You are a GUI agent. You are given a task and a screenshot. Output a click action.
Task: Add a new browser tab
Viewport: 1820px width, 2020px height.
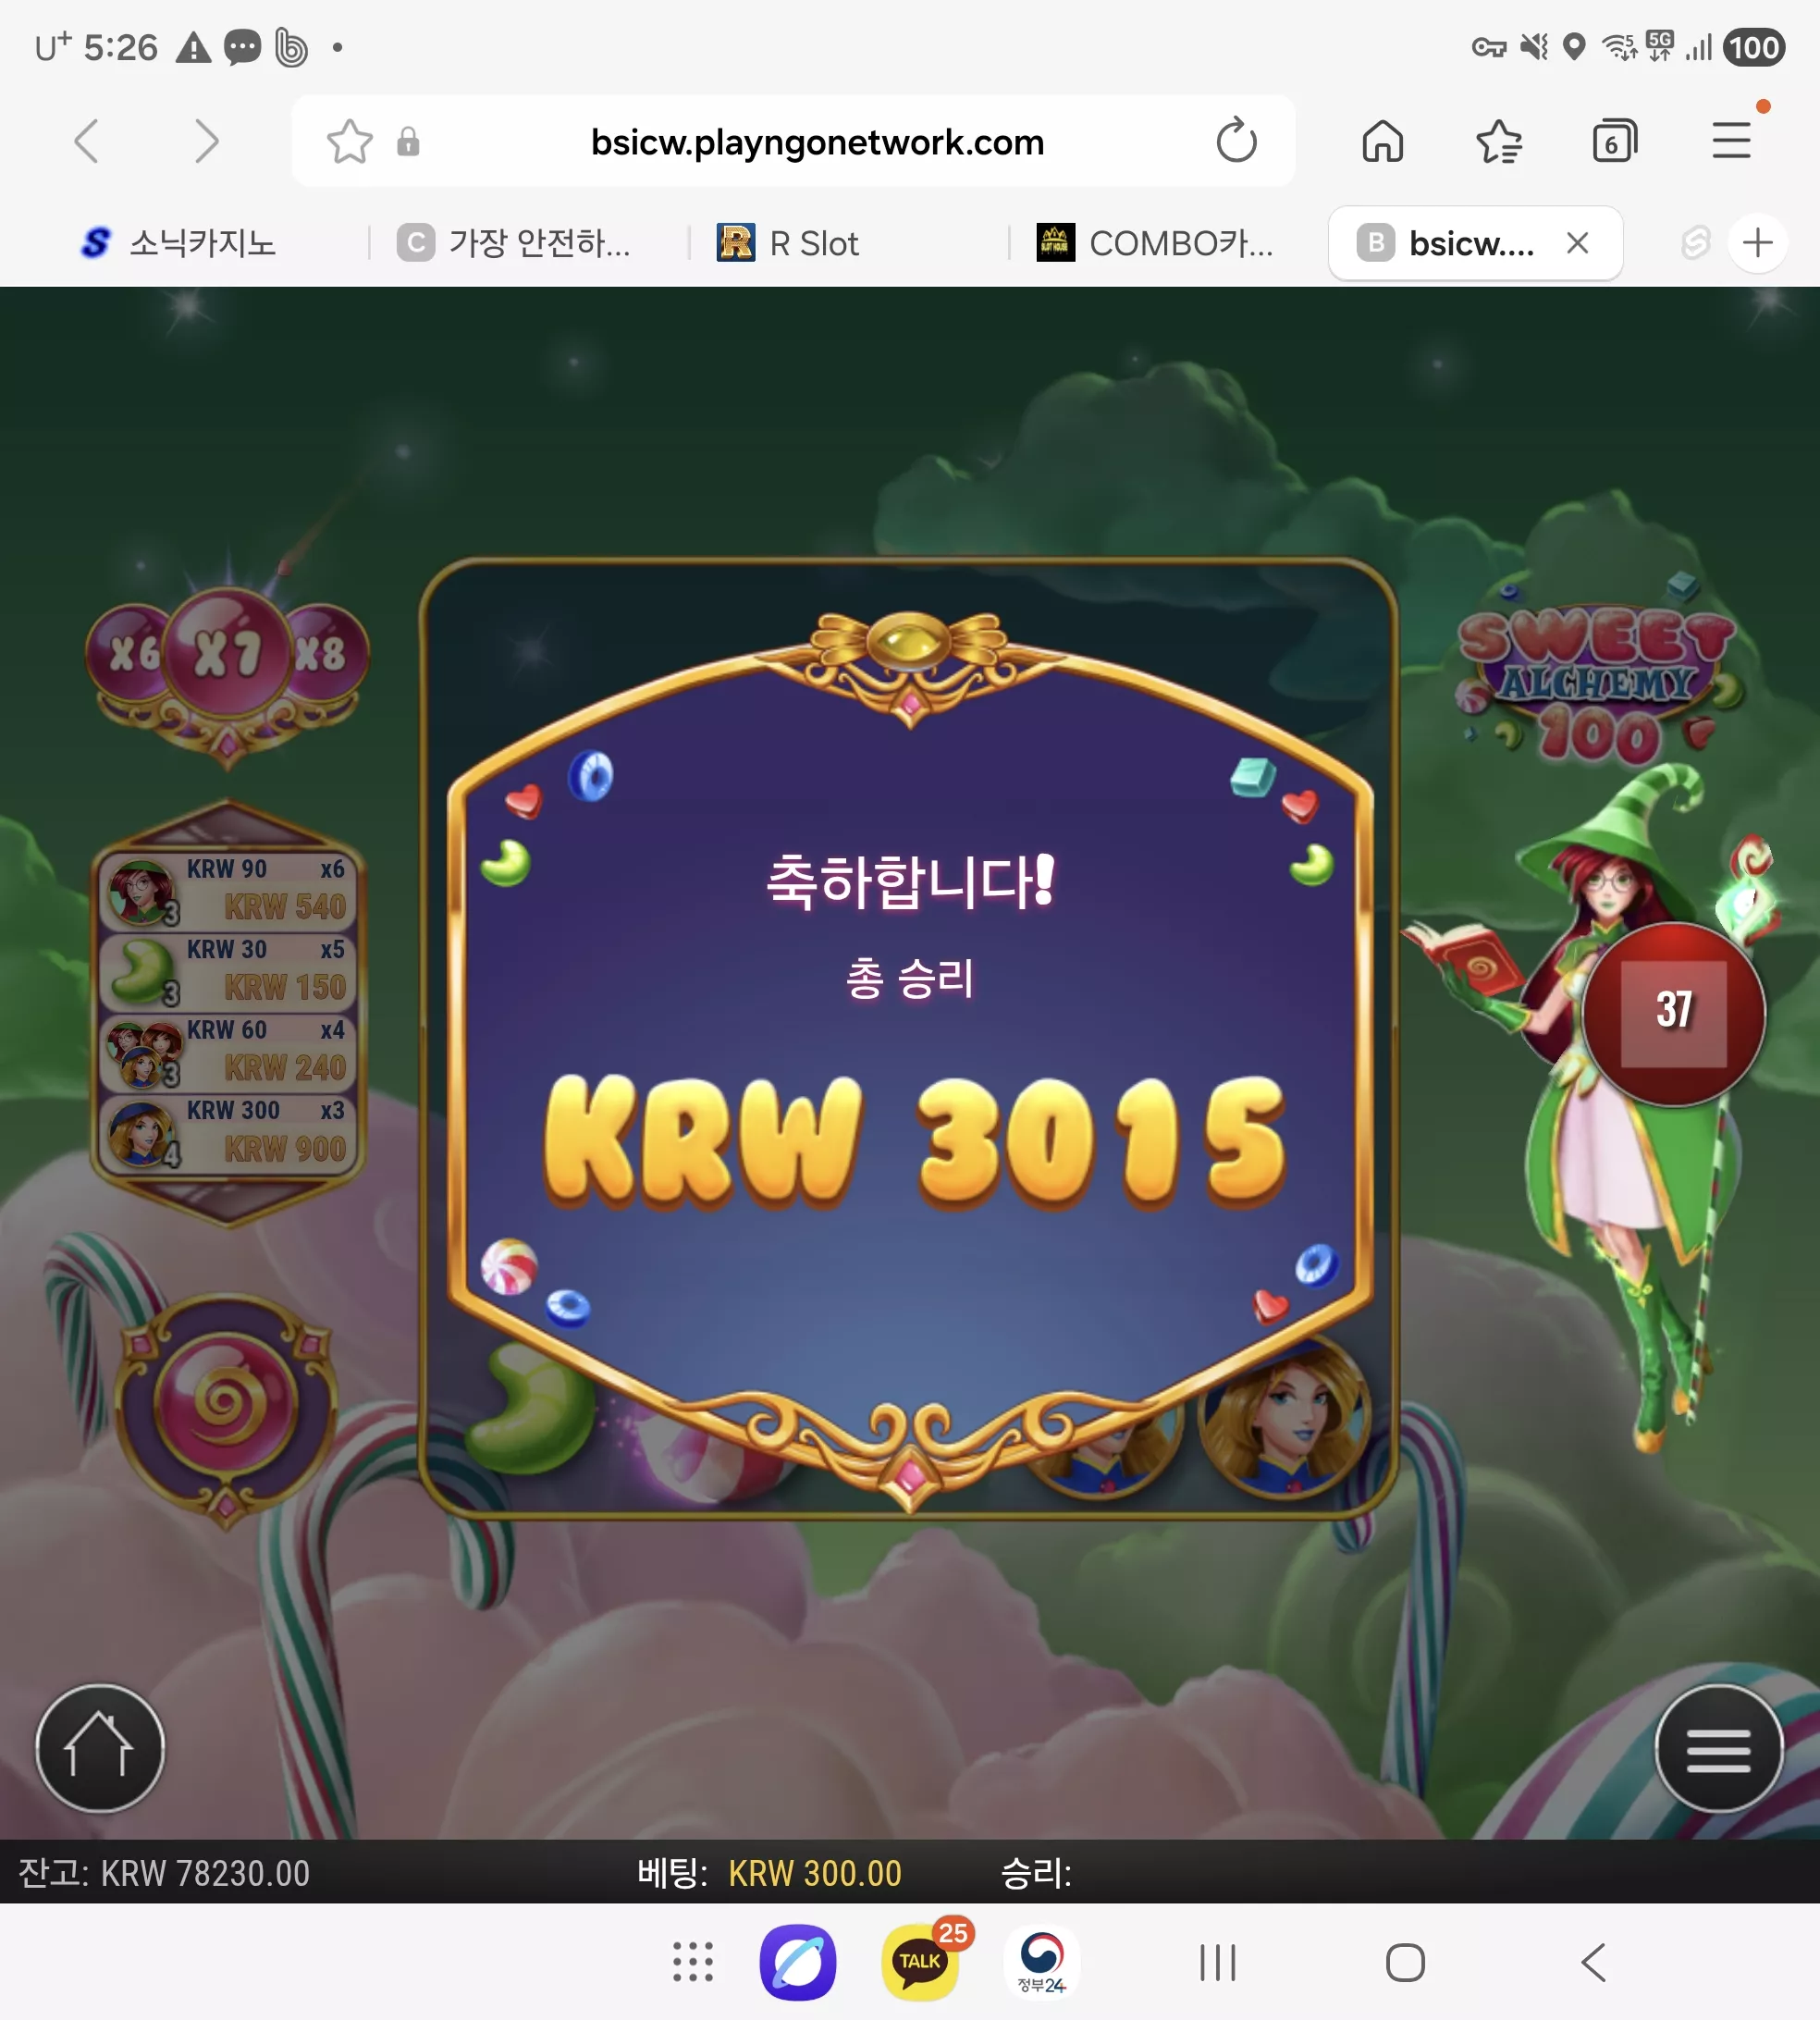point(1757,243)
